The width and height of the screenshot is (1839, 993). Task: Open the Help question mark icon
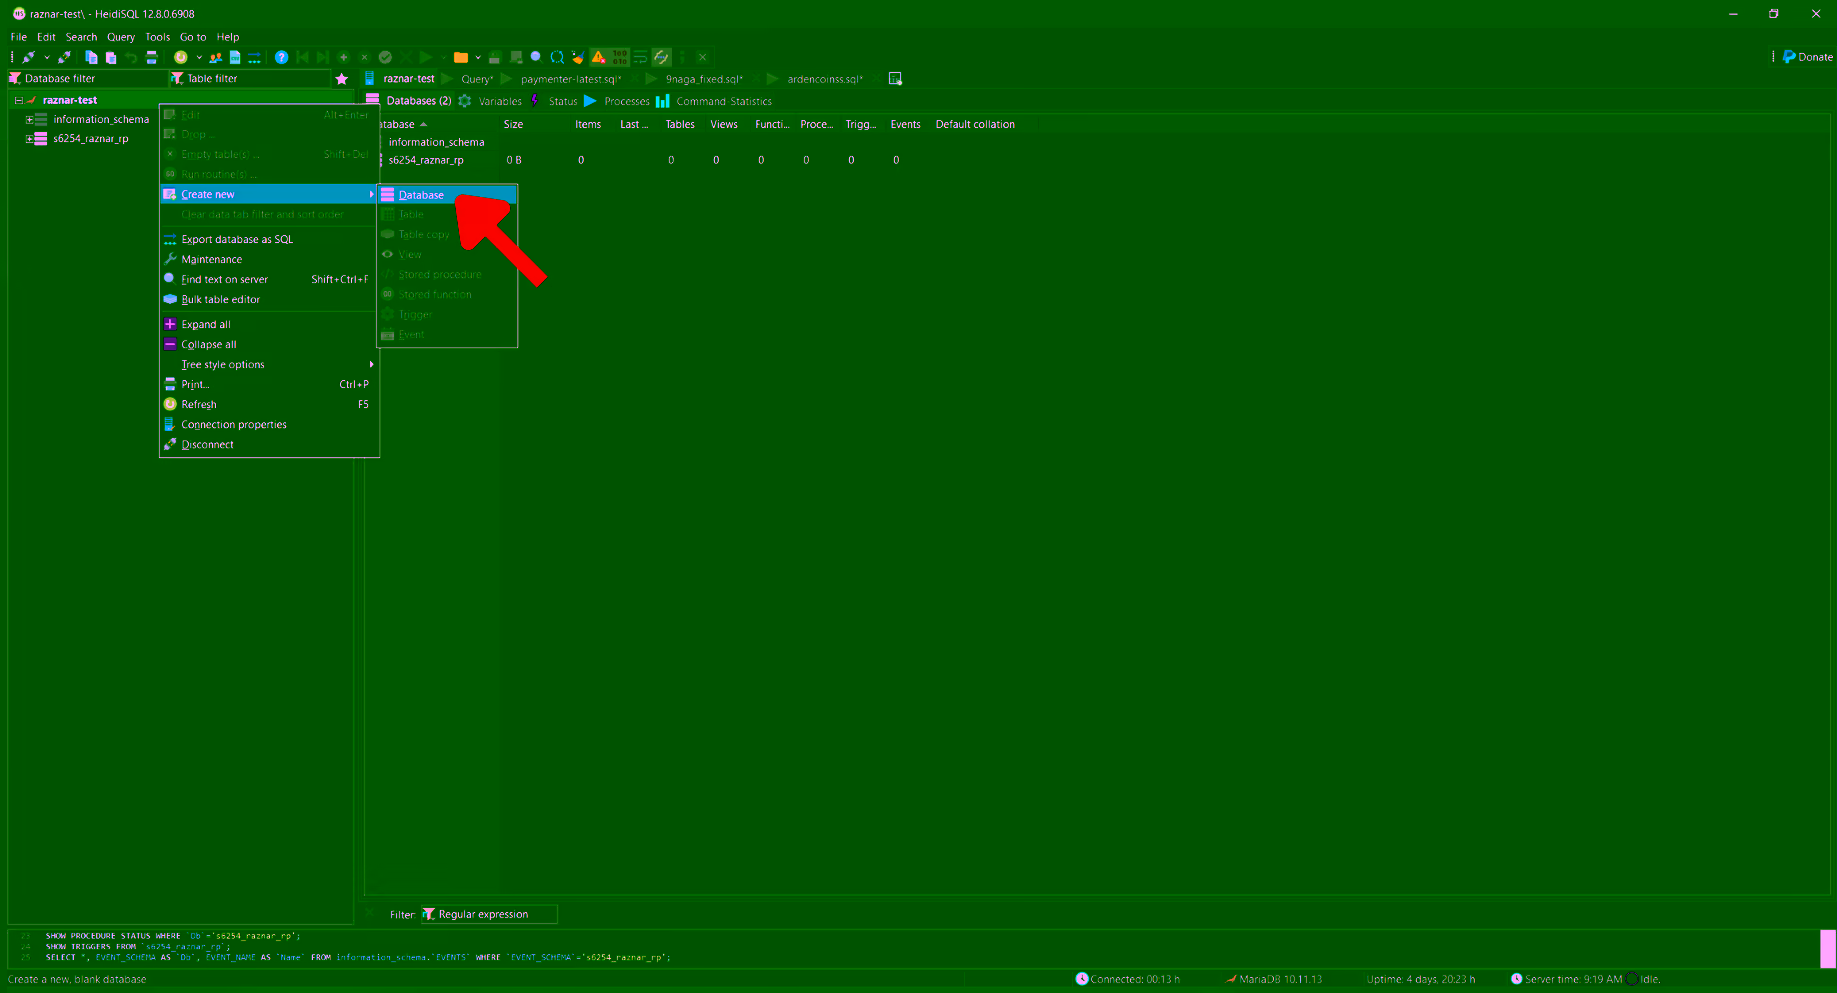click(x=281, y=57)
